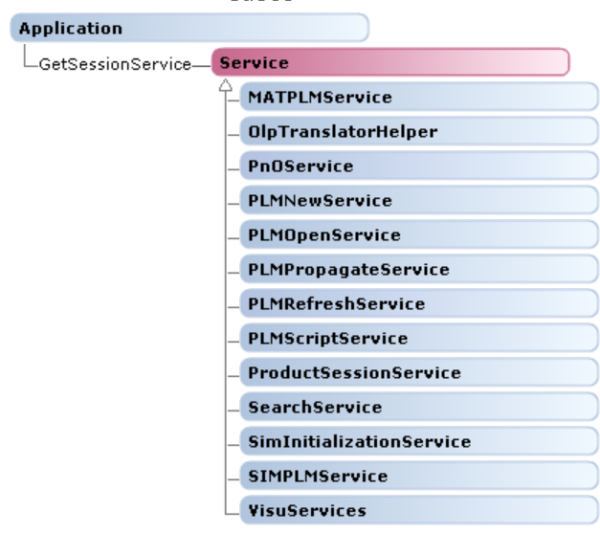
Task: Open the SearchService node
Action: click(x=412, y=407)
